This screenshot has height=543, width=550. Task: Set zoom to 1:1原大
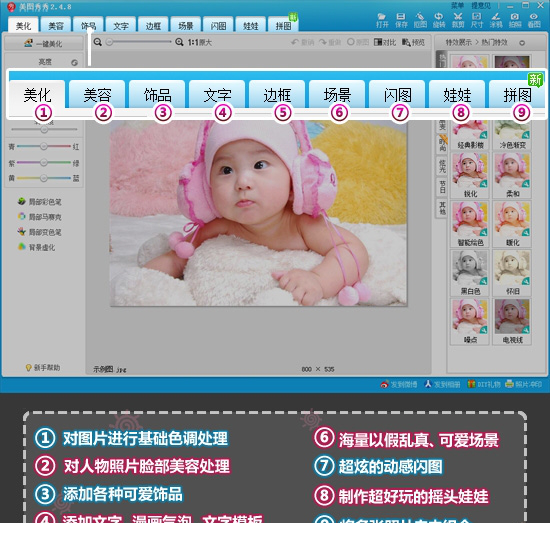point(200,42)
